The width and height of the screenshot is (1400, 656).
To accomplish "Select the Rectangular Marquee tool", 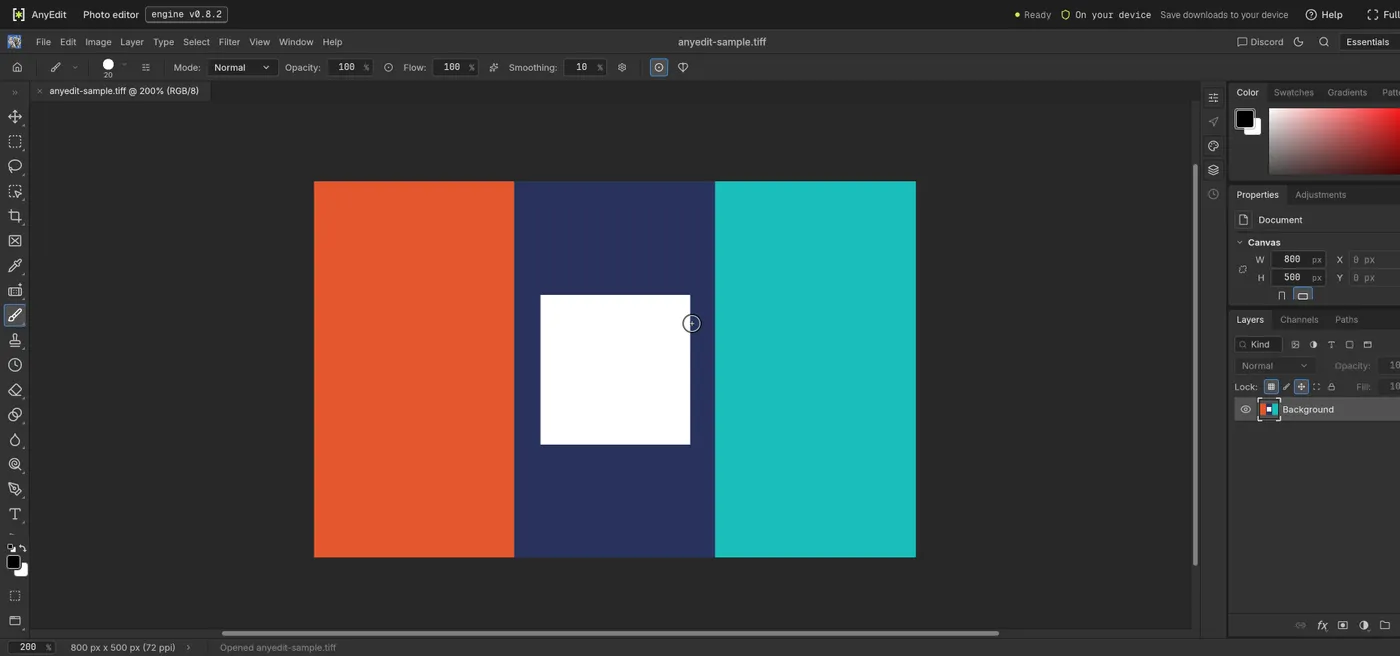I will [x=15, y=142].
